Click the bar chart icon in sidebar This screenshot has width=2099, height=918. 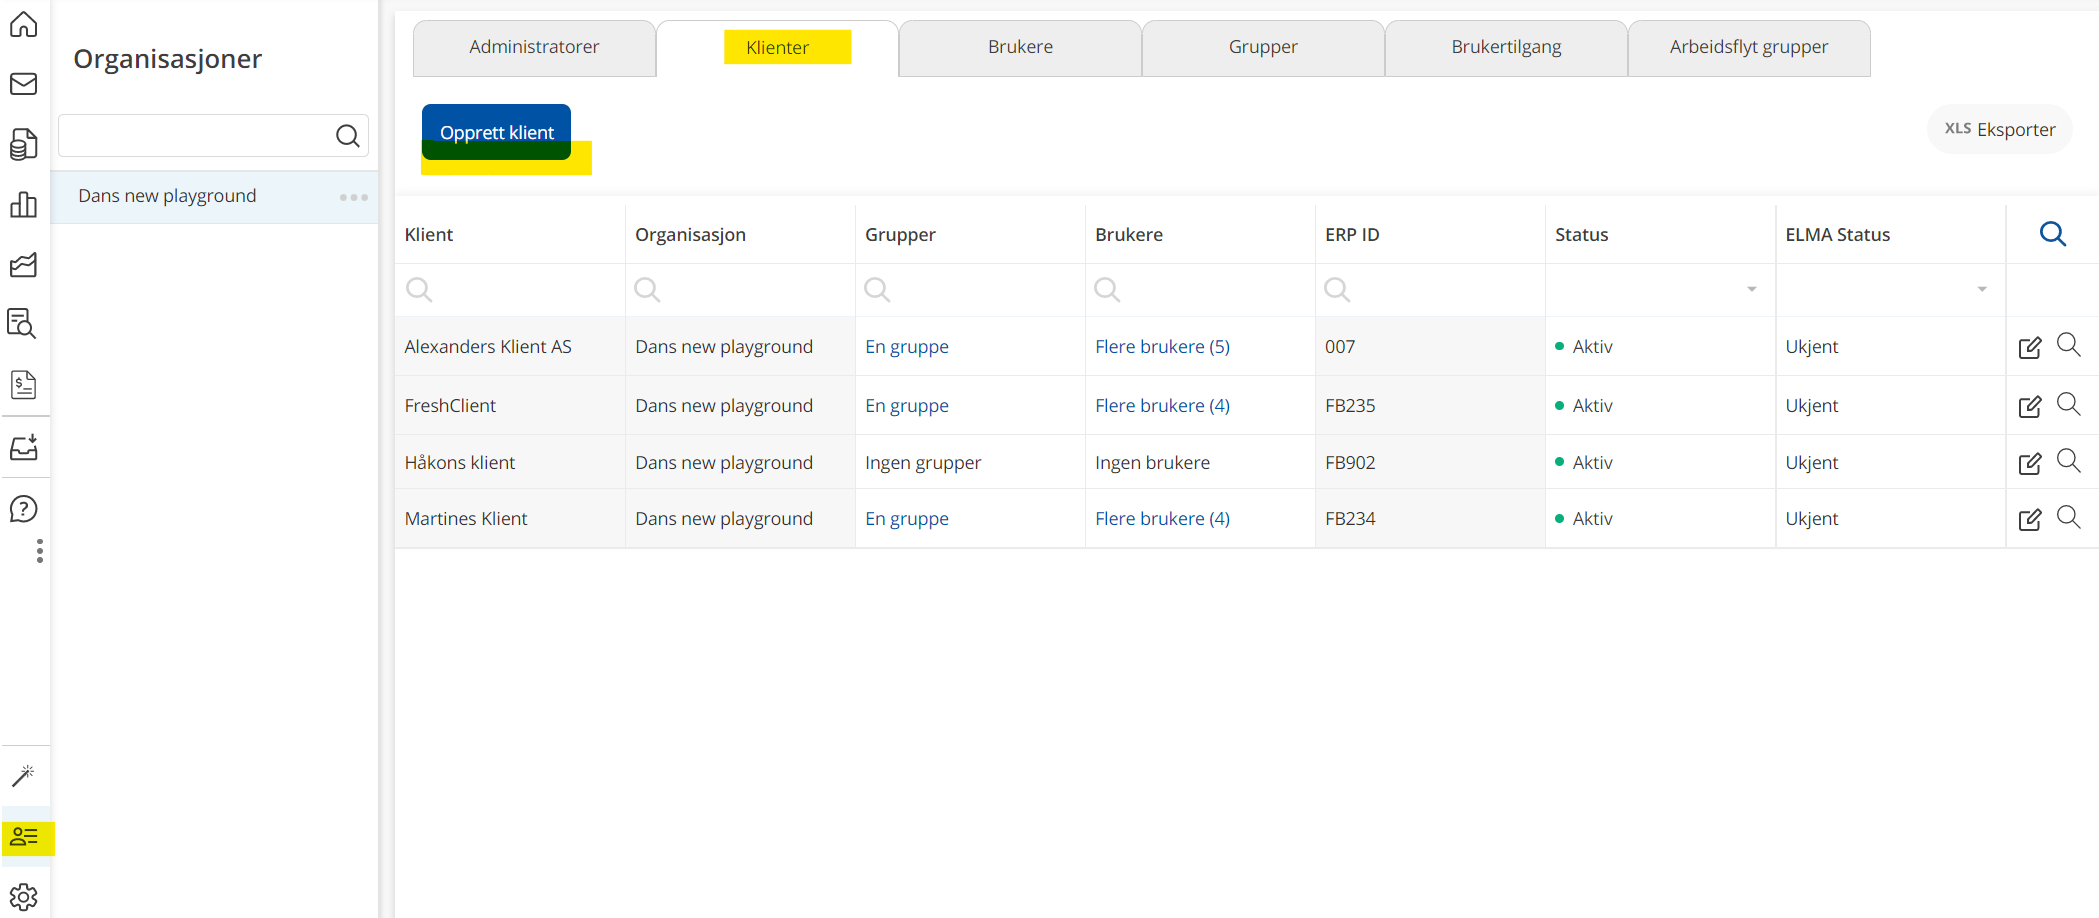click(24, 205)
